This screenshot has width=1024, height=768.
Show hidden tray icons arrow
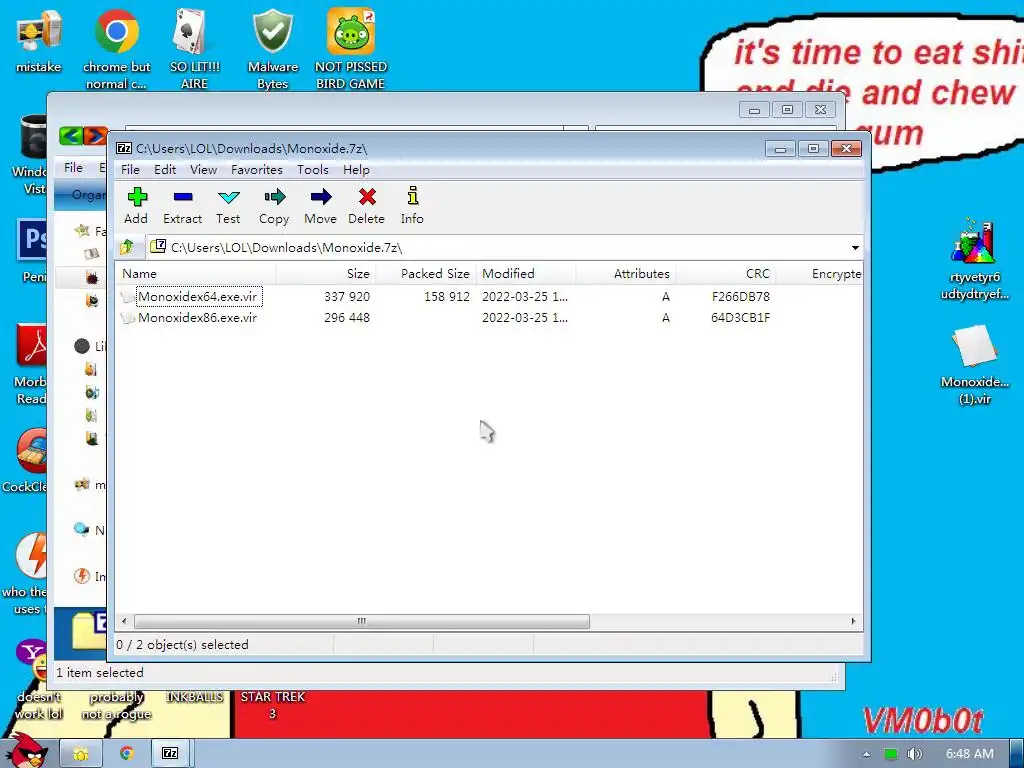867,754
